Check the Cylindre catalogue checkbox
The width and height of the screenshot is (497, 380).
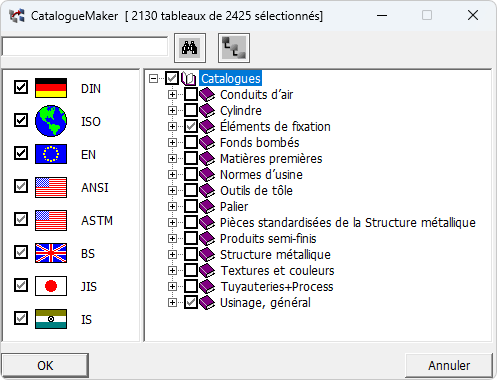[191, 111]
